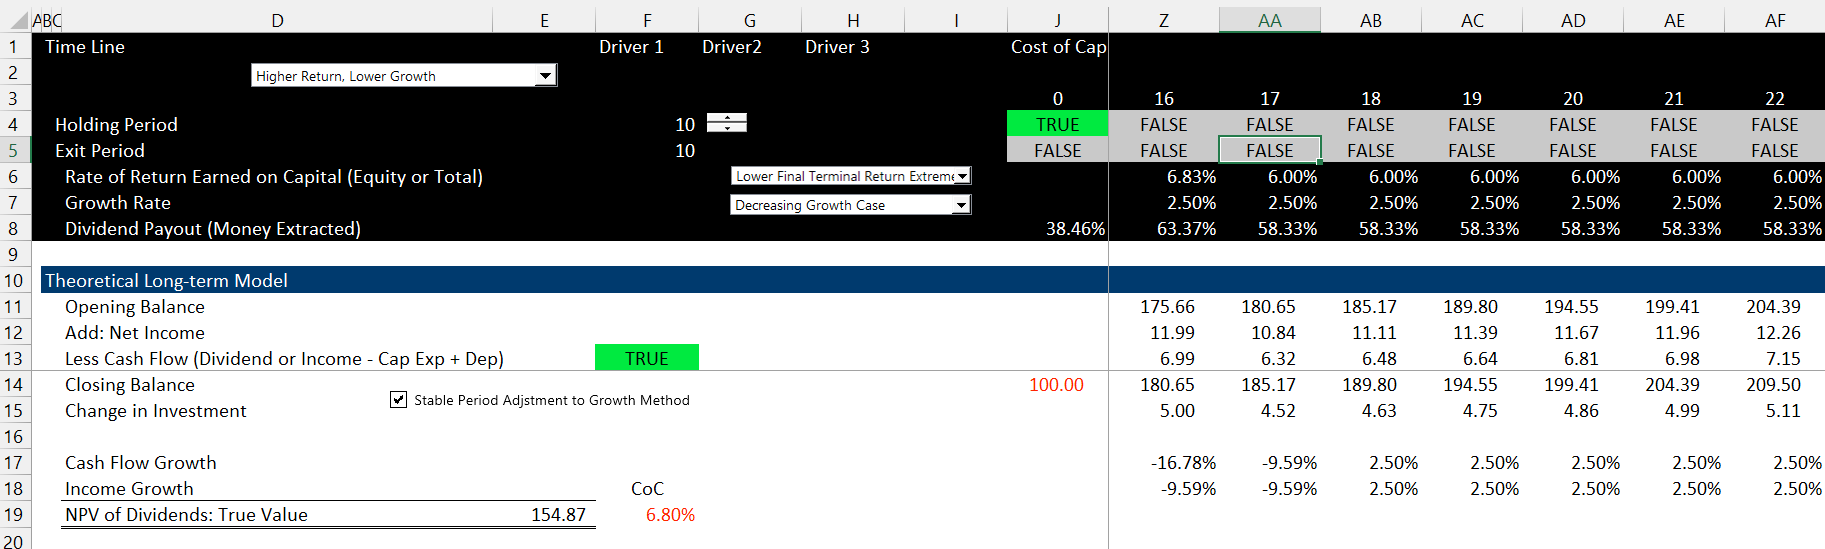Select the wide column D header
Viewport: 1825px width, 549px height.
pos(277,21)
